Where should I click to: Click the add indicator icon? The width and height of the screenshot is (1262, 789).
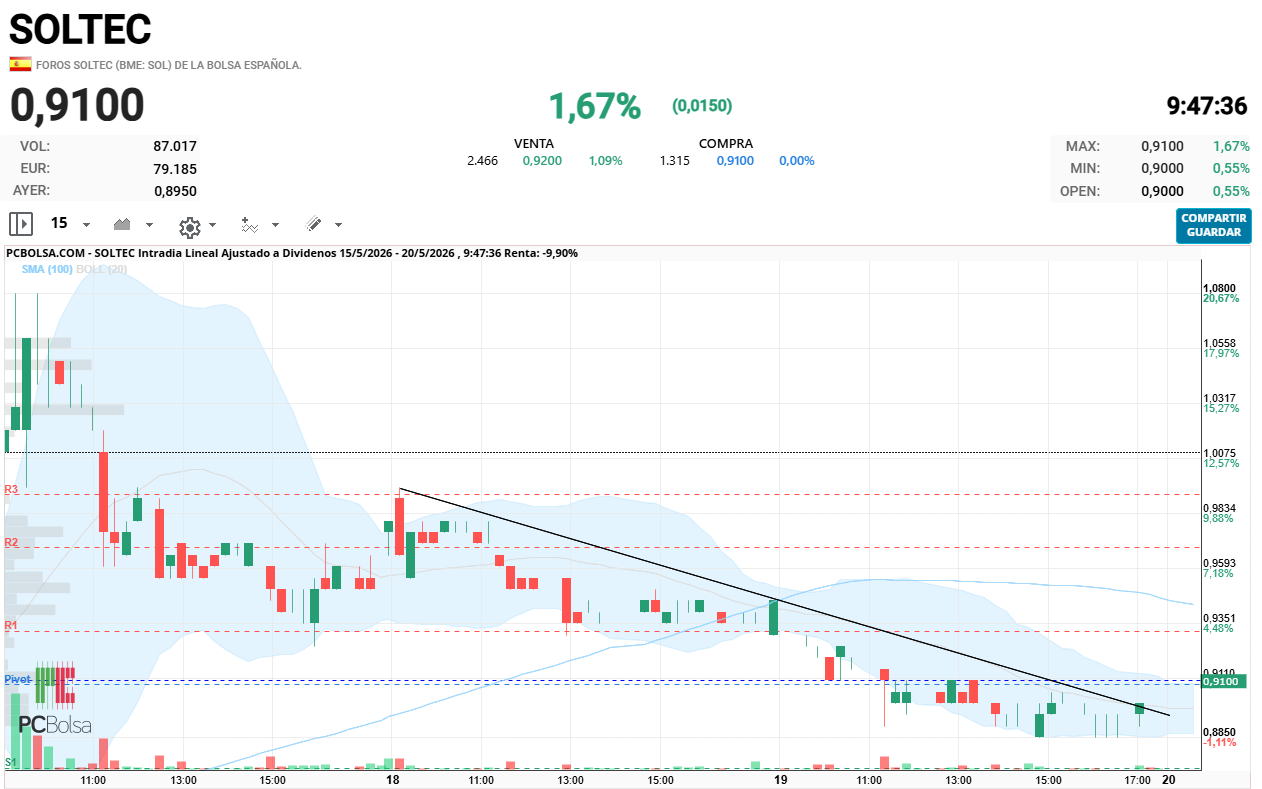pyautogui.click(x=251, y=224)
